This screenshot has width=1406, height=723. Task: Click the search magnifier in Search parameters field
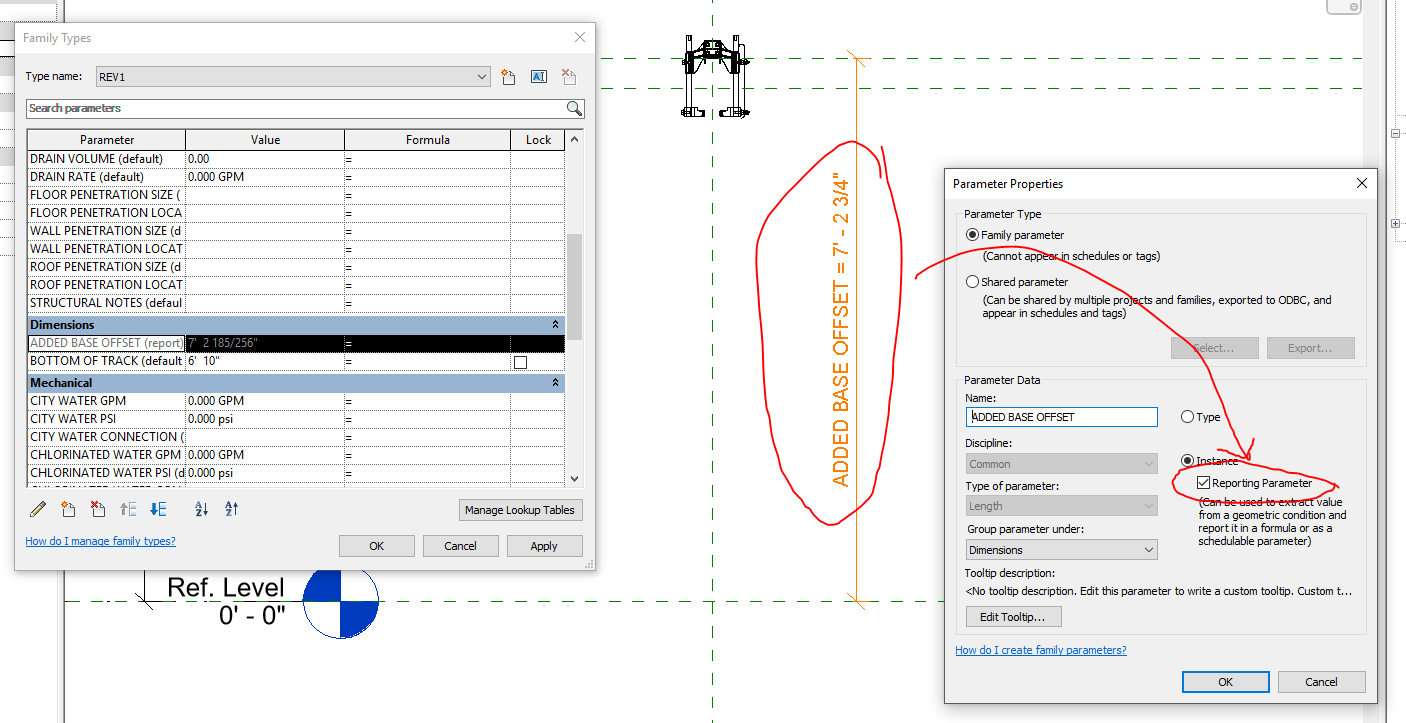click(572, 108)
